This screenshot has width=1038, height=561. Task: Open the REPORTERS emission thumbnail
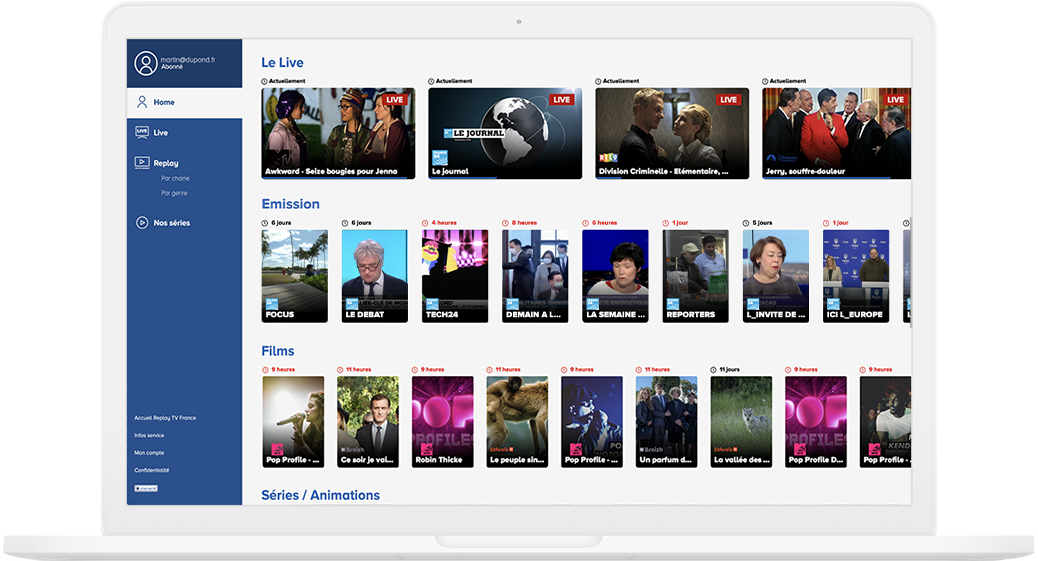point(695,276)
